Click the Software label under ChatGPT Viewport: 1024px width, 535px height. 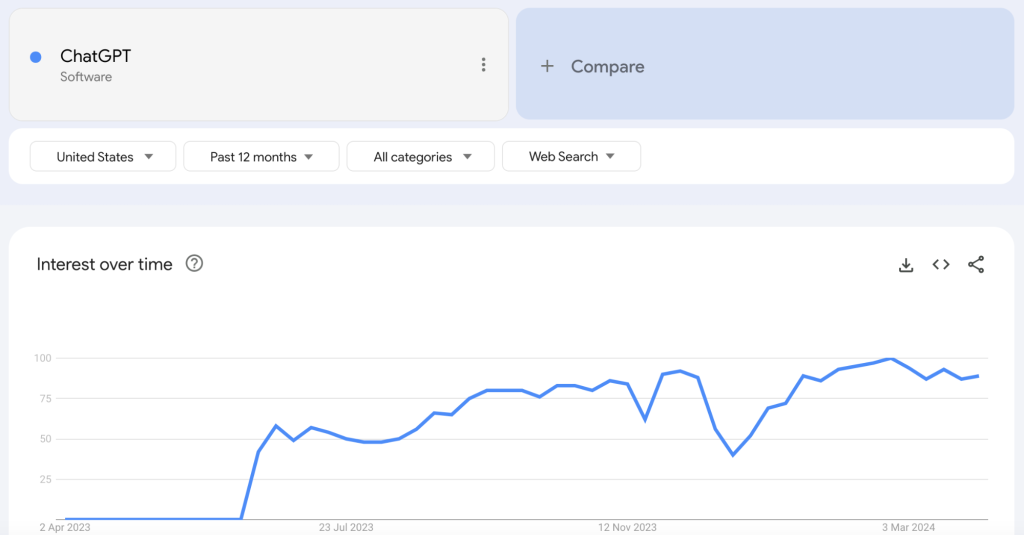(86, 77)
